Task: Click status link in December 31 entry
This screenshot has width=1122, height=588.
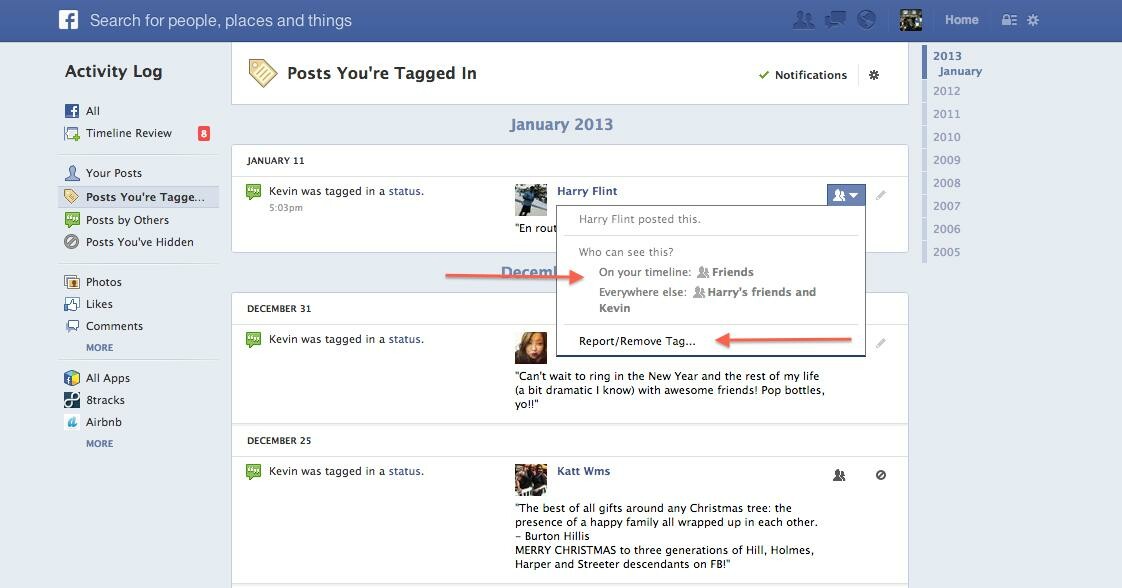Action: click(404, 339)
